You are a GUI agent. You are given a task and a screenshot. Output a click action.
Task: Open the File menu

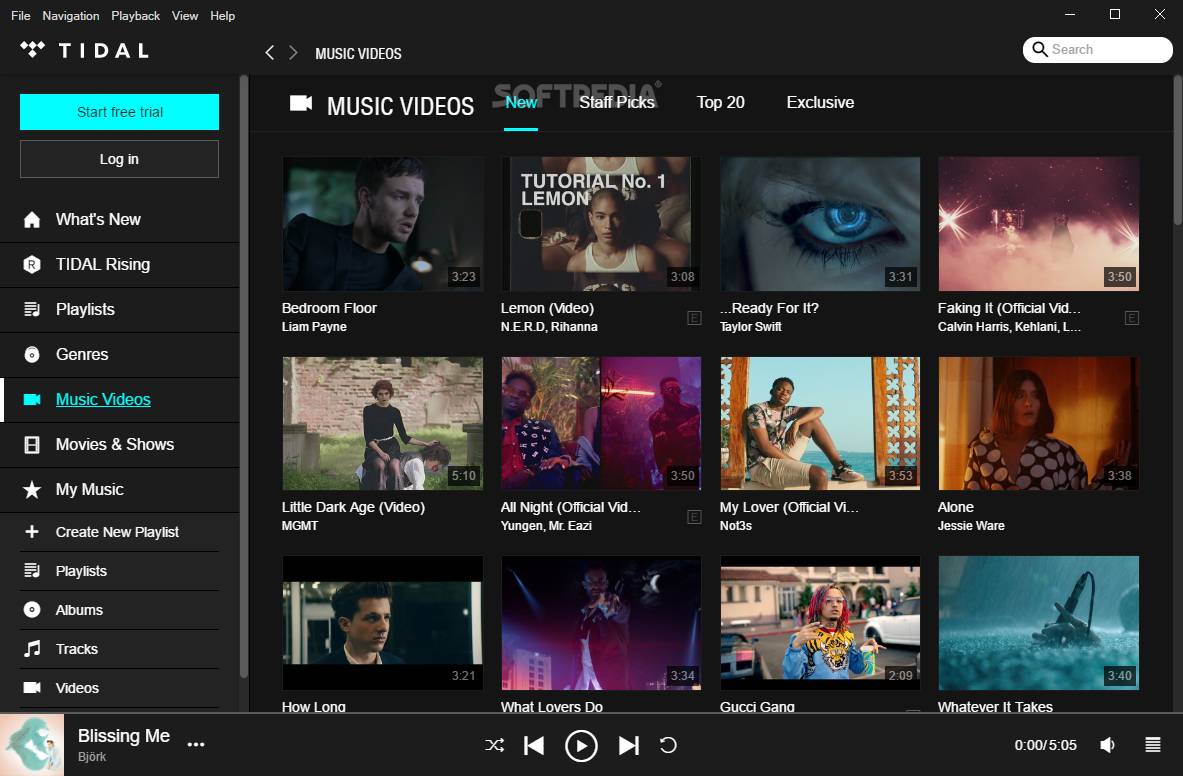[x=20, y=15]
